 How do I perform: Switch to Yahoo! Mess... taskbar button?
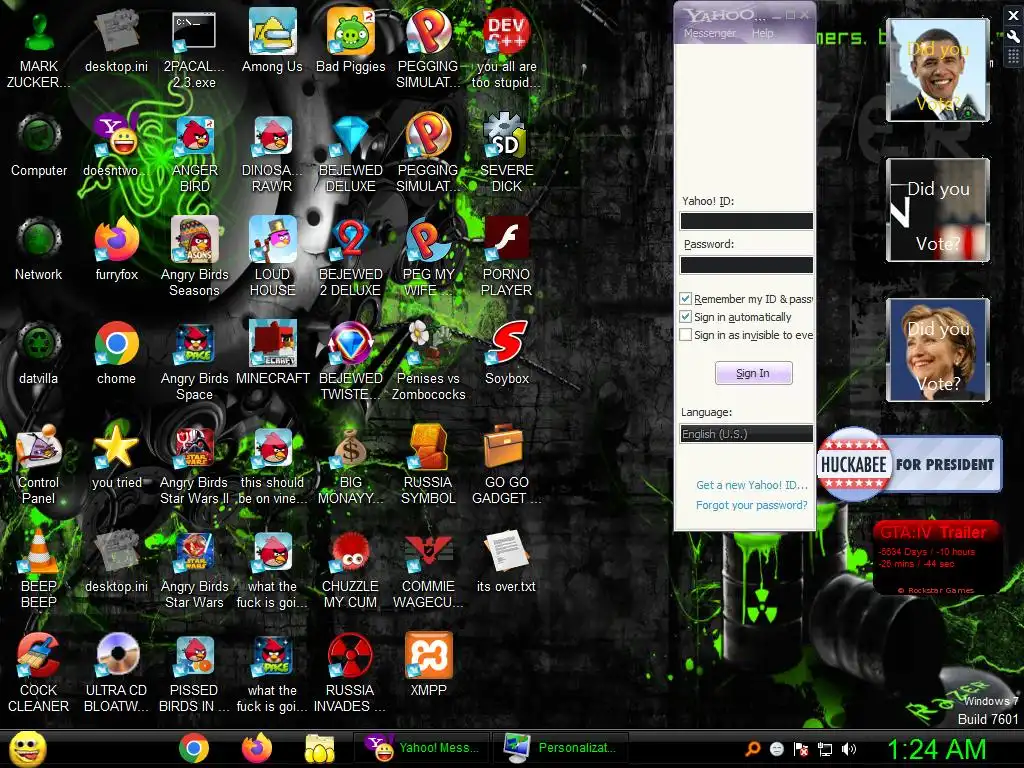pos(423,748)
